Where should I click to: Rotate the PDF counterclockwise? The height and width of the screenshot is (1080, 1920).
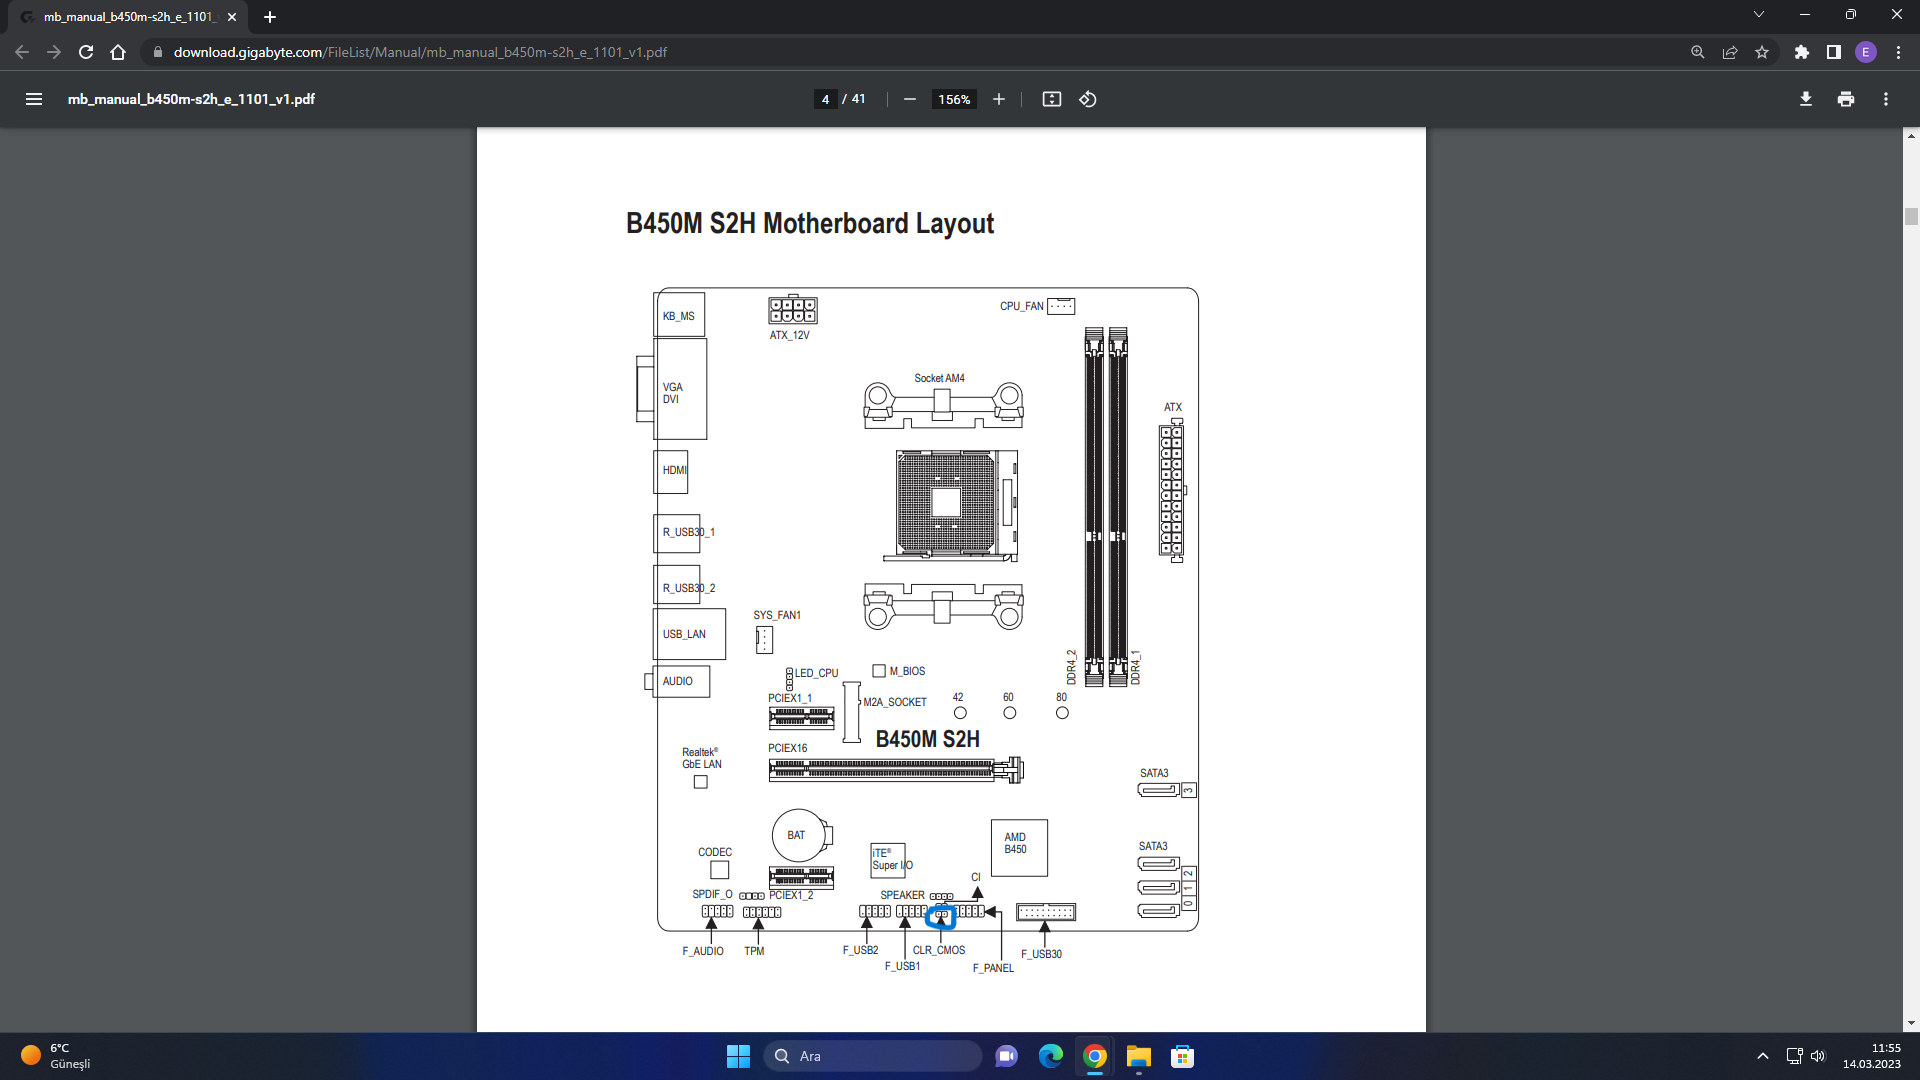[x=1088, y=99]
